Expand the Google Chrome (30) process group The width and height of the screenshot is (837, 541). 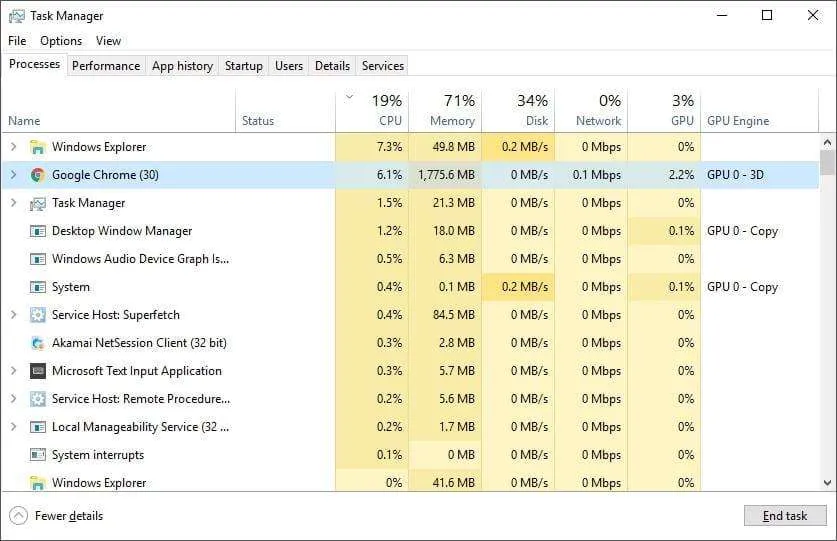[x=14, y=175]
